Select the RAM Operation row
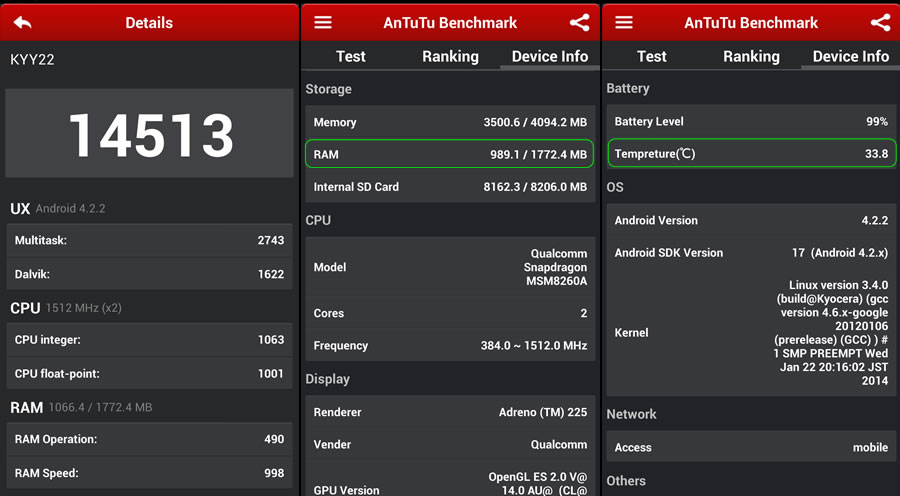The image size is (900, 496). click(x=149, y=439)
